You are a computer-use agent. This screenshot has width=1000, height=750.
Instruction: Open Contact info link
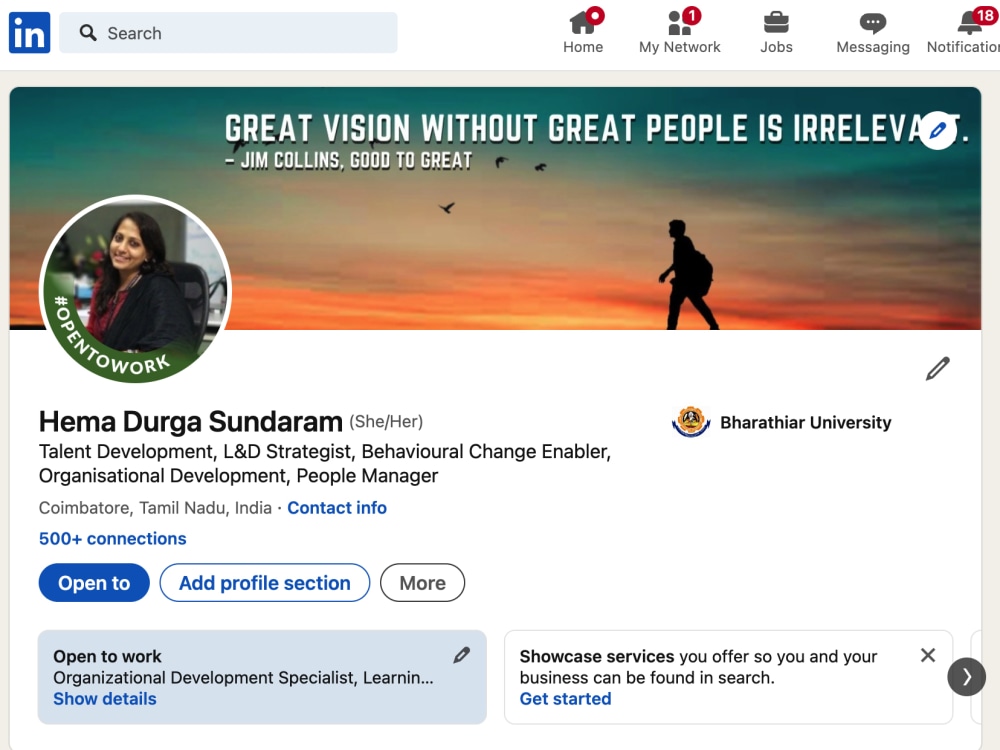pyautogui.click(x=337, y=508)
